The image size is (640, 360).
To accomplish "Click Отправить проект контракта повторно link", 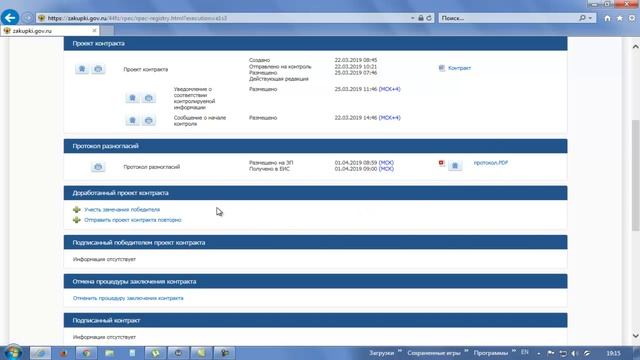I will [x=133, y=220].
